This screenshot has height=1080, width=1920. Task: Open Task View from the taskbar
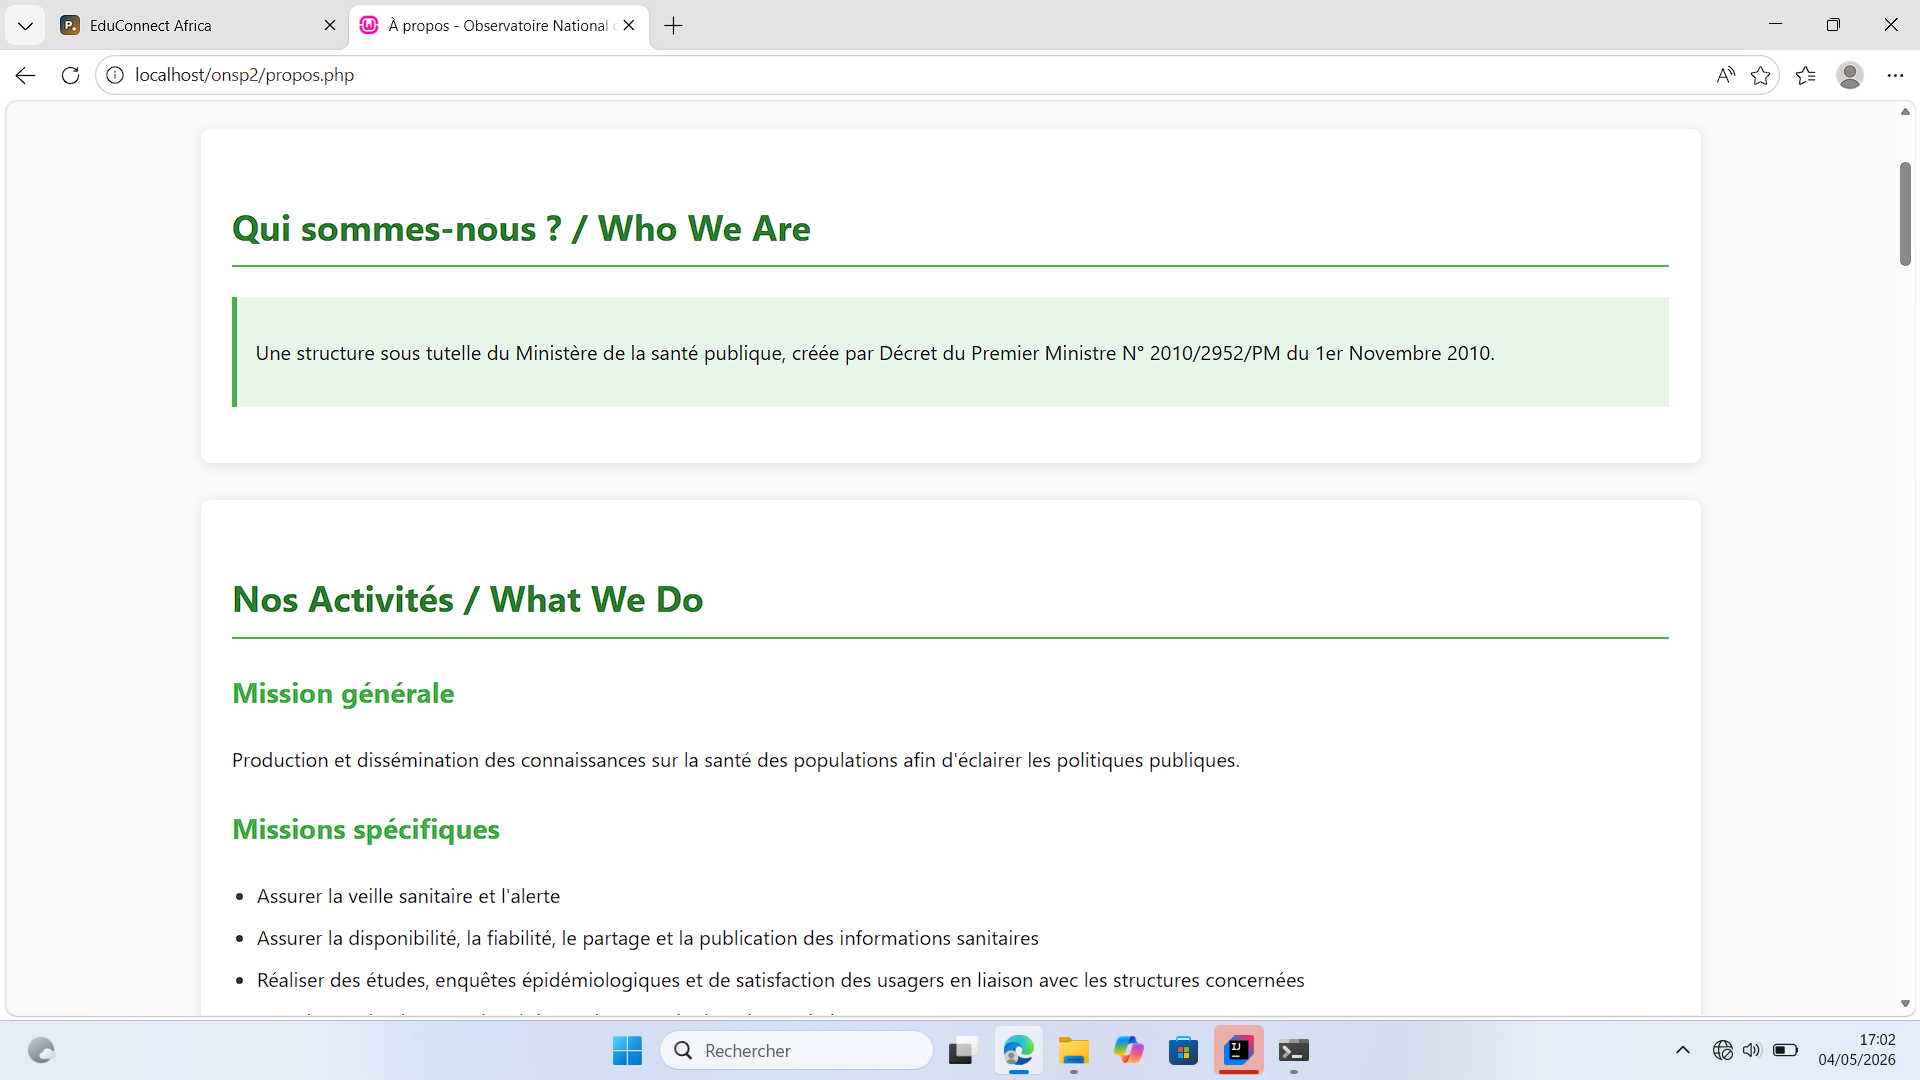point(961,1051)
